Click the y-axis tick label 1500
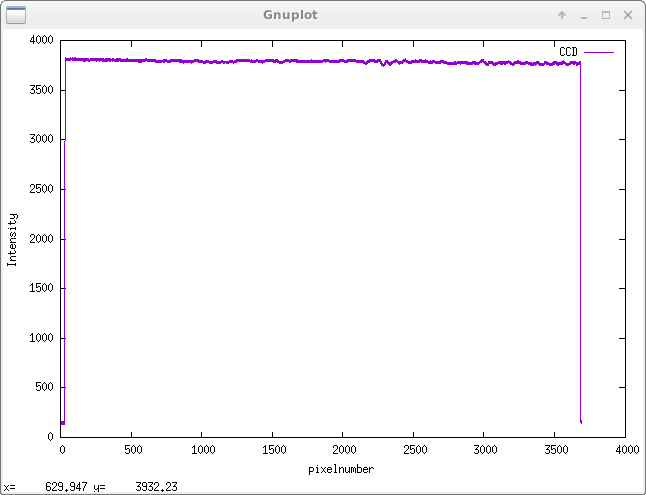The width and height of the screenshot is (646, 495). (41, 288)
